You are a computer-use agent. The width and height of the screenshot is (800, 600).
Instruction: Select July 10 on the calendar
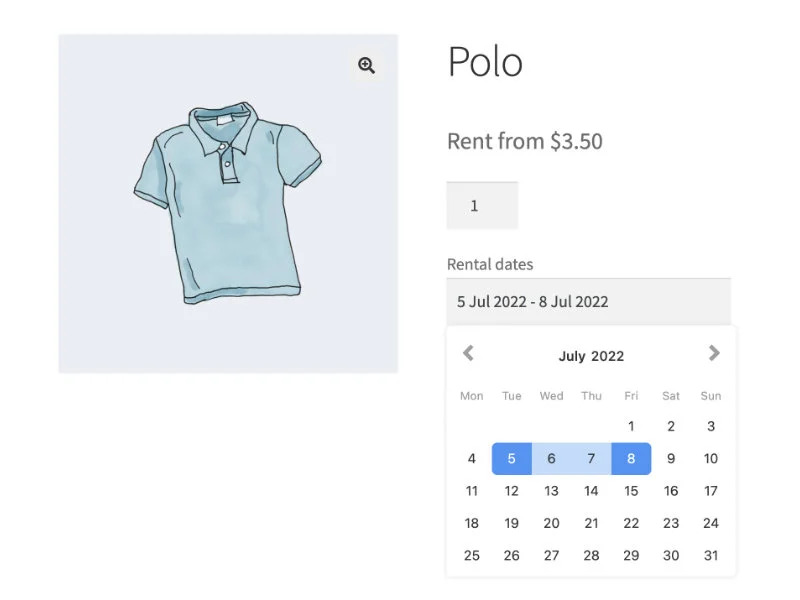711,459
